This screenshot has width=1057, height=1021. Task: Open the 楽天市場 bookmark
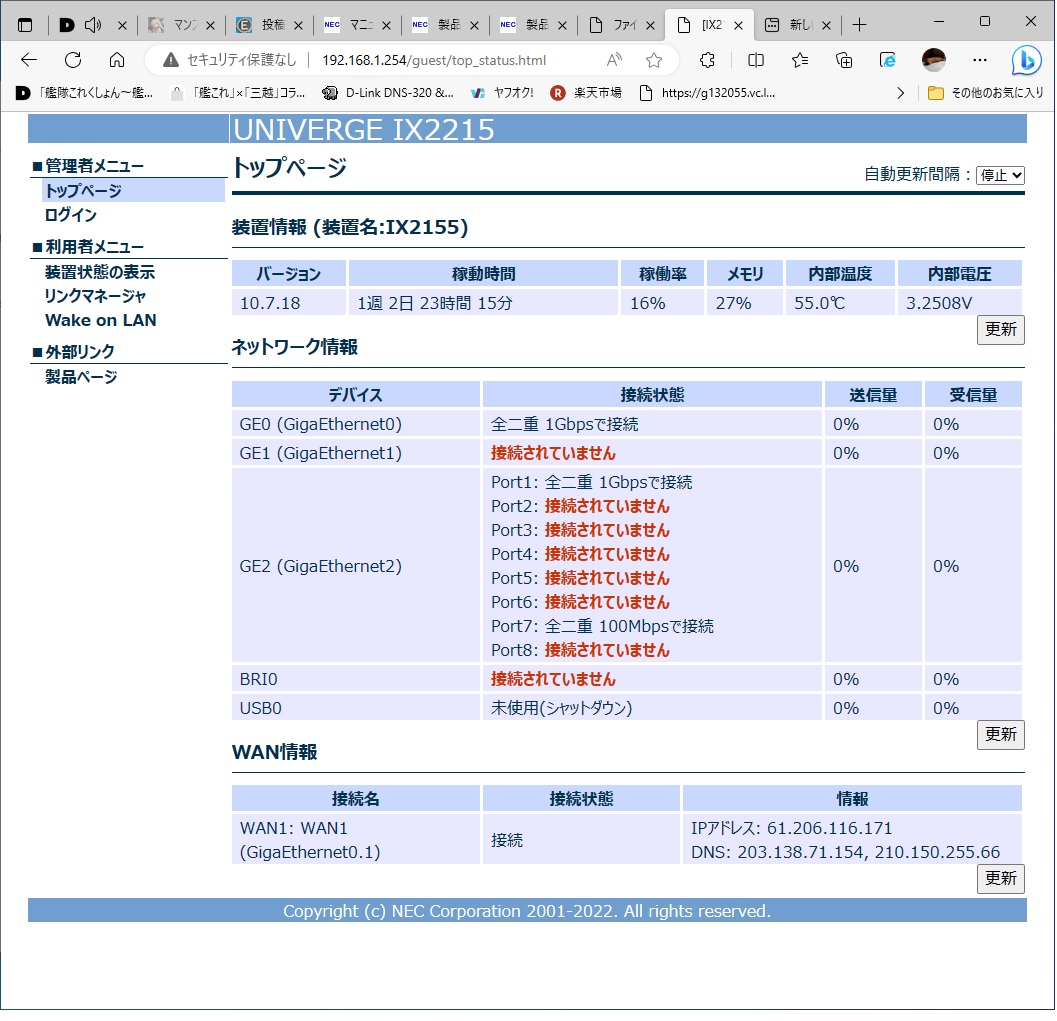point(586,93)
